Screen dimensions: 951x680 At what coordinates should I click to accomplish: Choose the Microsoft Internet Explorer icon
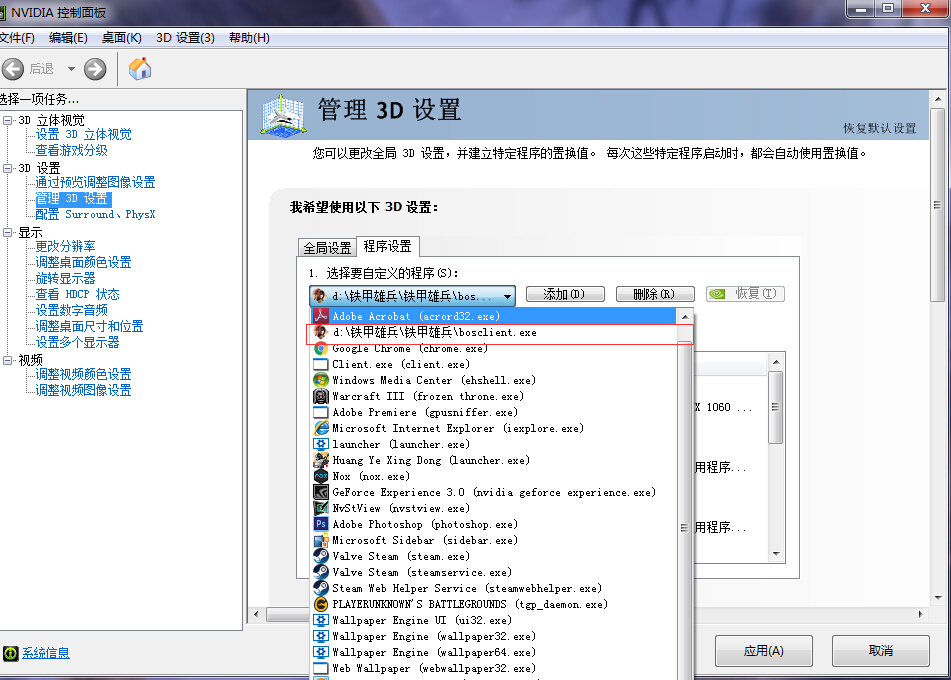coord(321,428)
